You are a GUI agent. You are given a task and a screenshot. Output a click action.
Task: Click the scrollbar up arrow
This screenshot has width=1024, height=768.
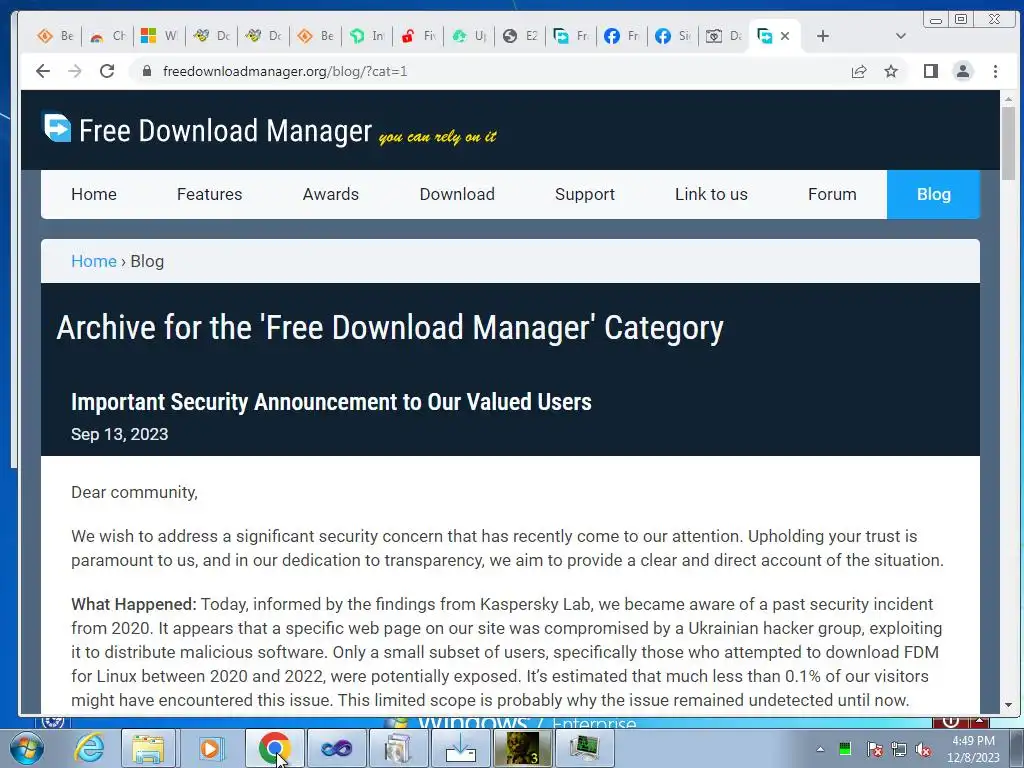1008,99
